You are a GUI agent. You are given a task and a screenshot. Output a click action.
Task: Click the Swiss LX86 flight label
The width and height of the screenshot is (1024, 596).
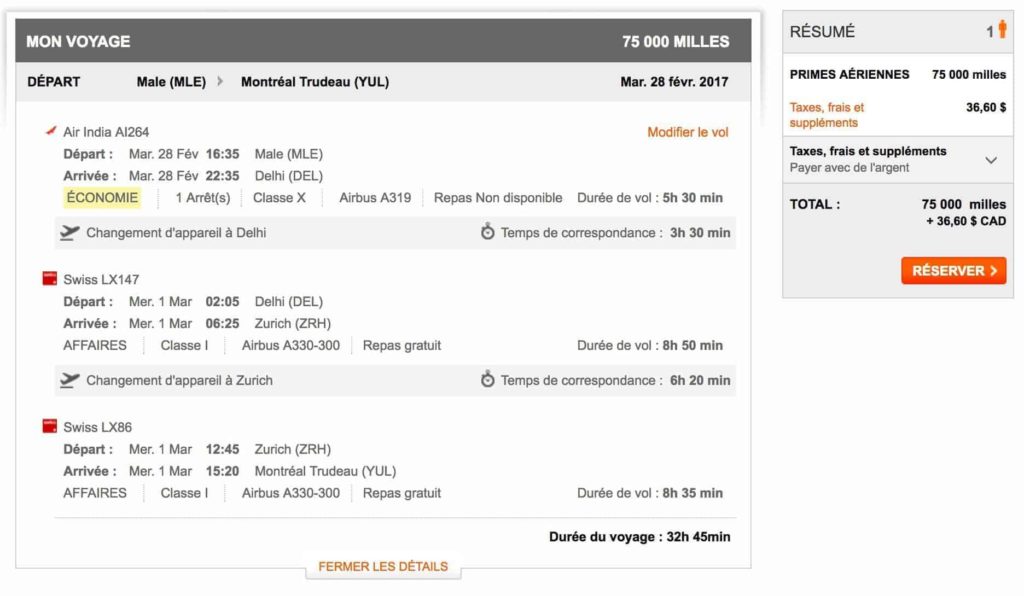[x=97, y=428]
